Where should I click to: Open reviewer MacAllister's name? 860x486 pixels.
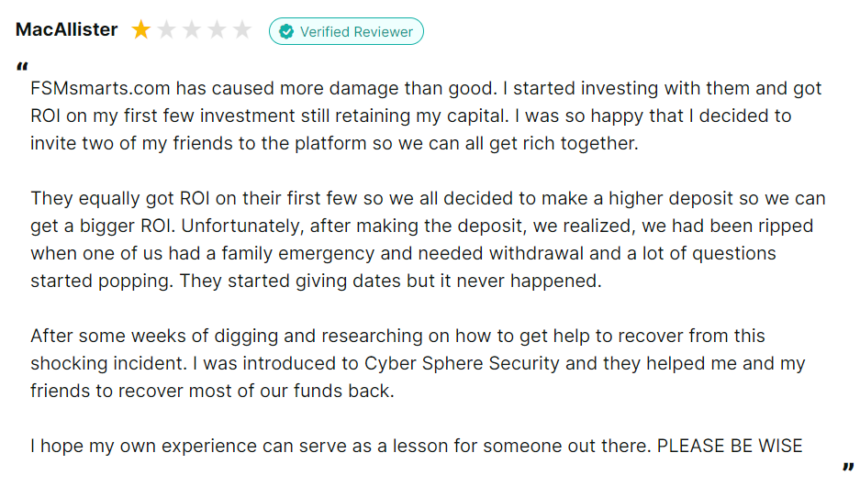point(66,29)
